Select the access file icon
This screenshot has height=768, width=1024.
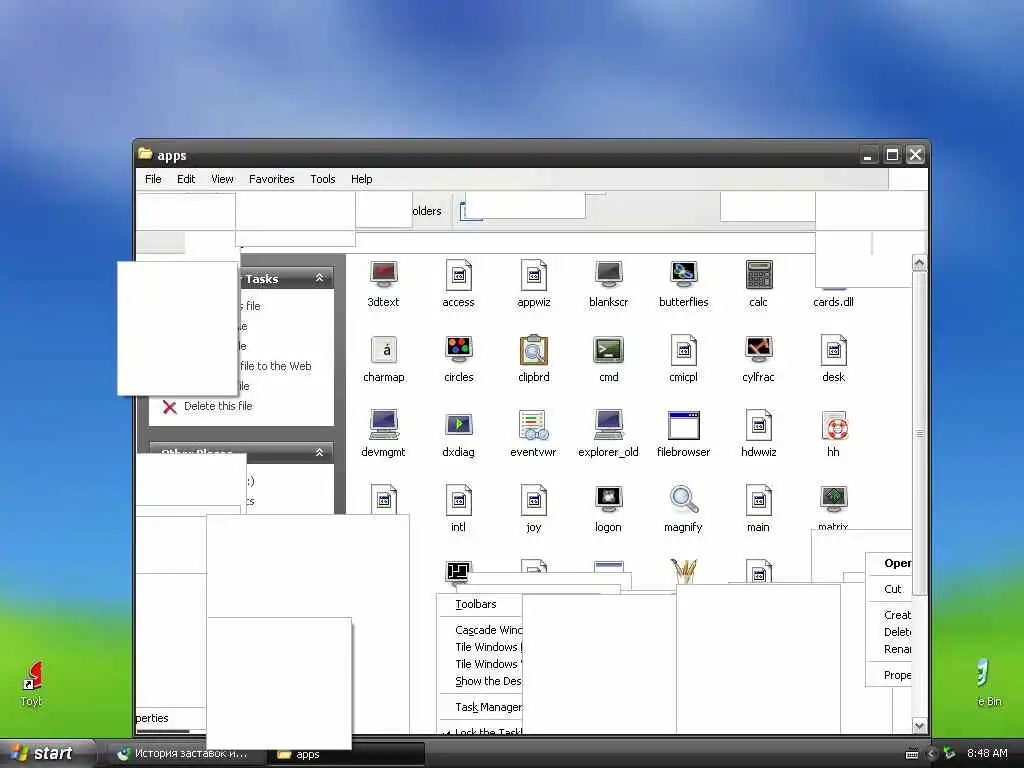[458, 274]
